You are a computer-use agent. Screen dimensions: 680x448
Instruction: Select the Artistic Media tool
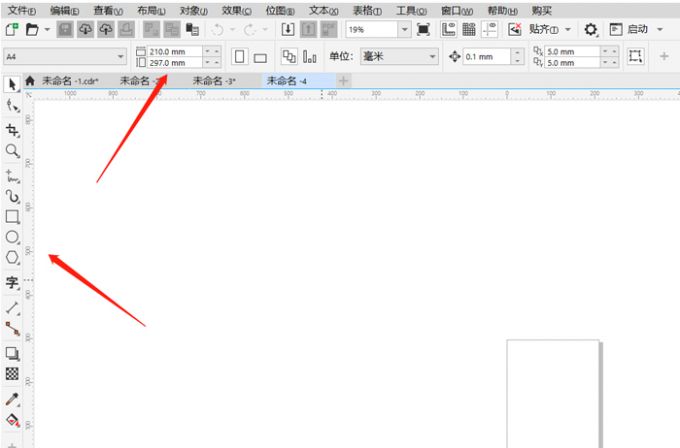click(12, 196)
